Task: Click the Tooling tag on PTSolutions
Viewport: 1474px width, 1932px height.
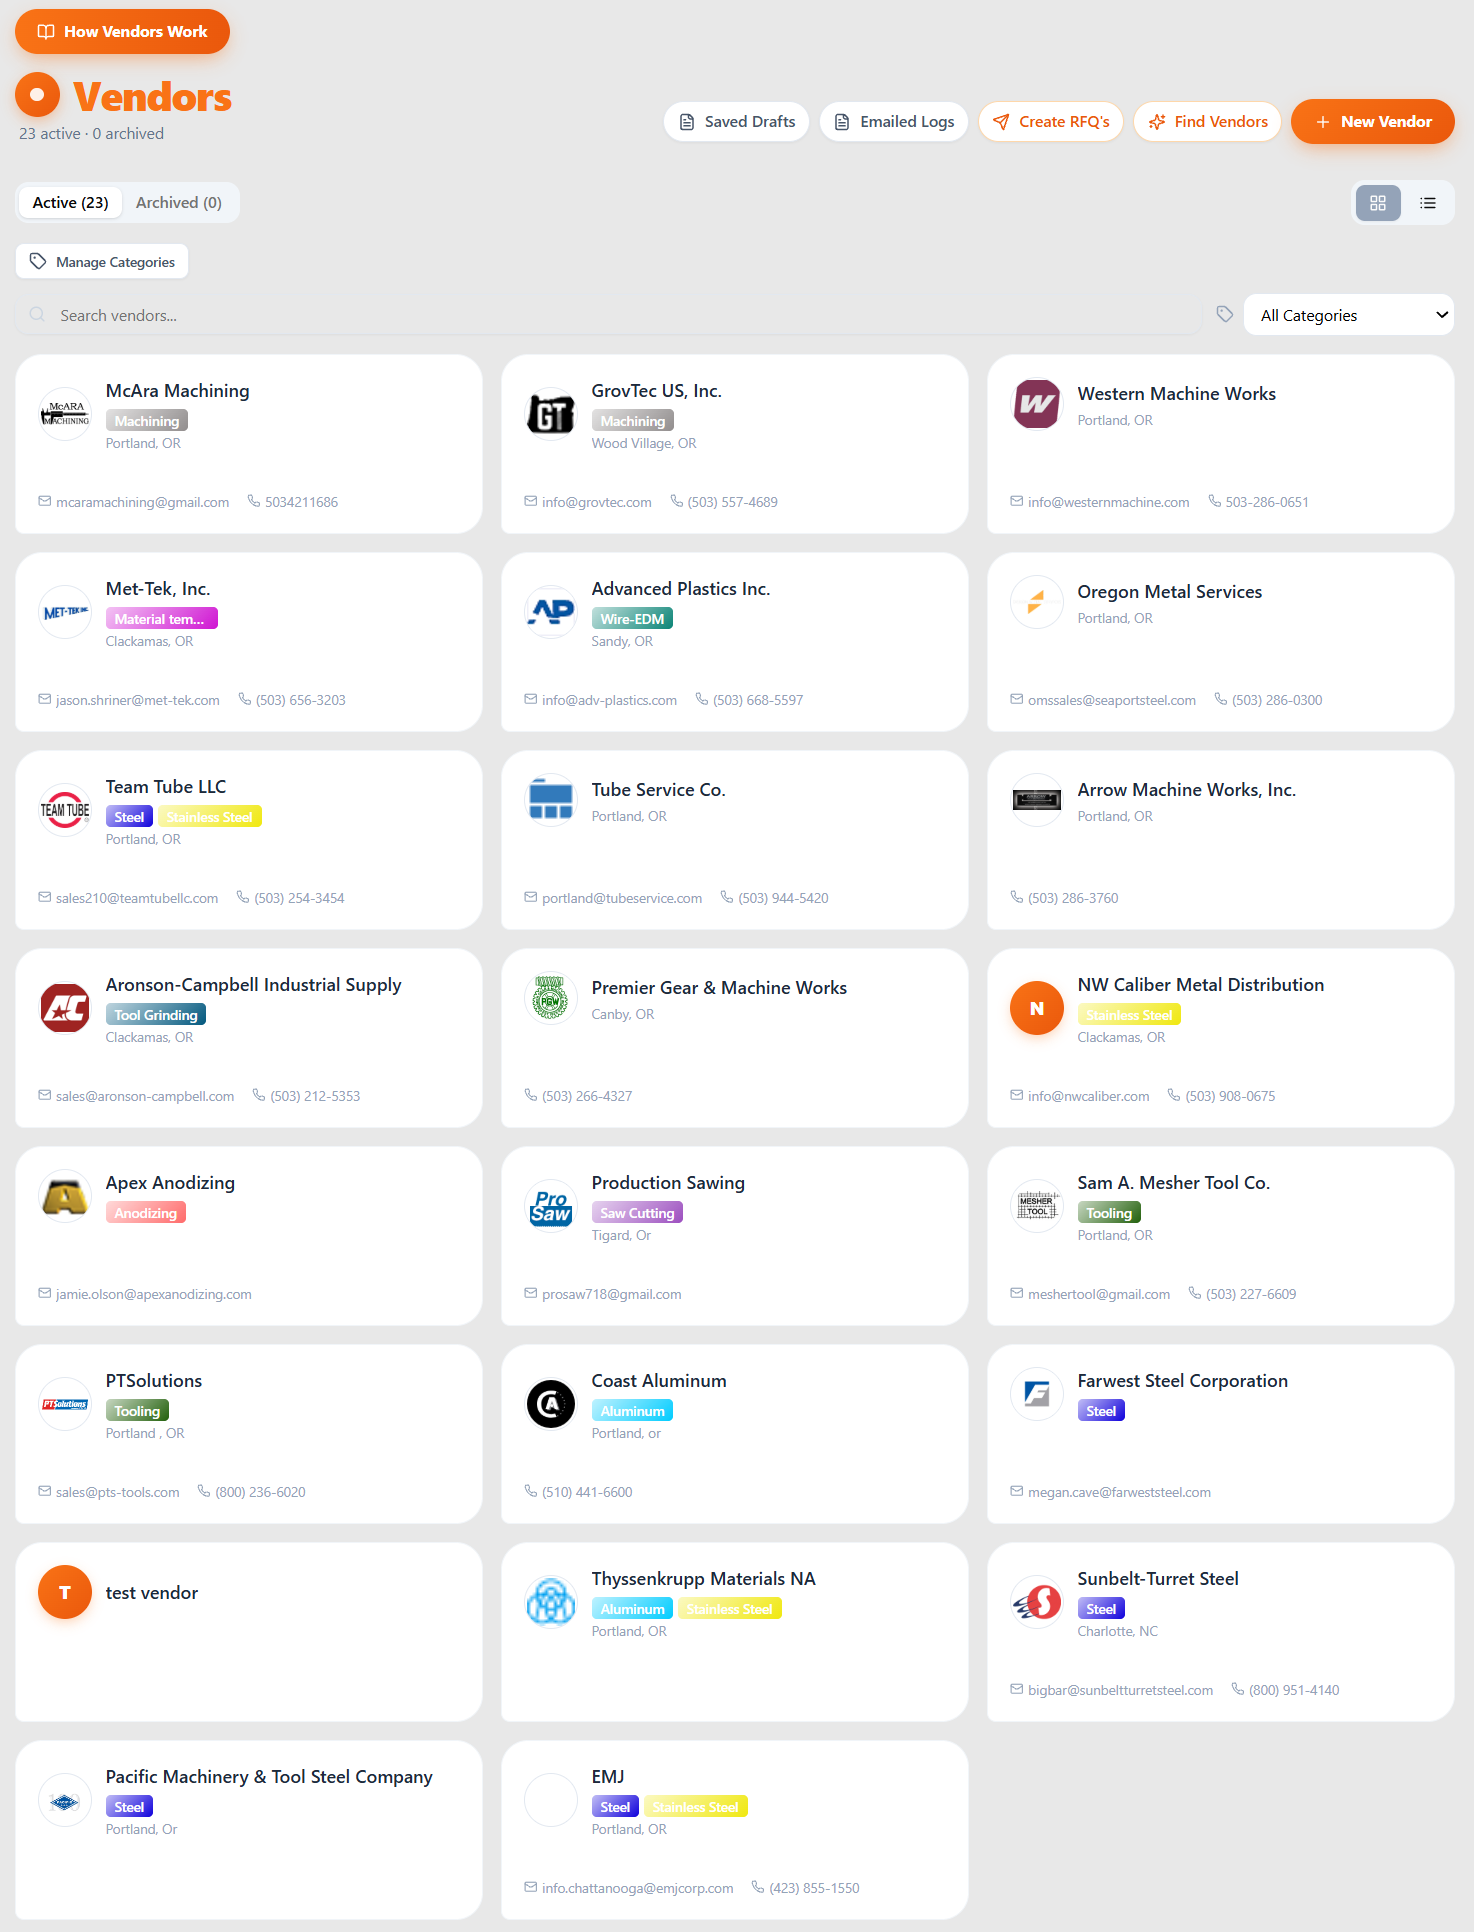Action: pos(137,1411)
